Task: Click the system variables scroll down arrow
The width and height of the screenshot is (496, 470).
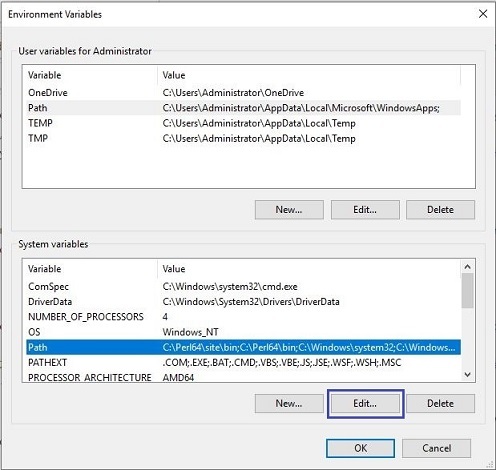Action: [x=467, y=375]
